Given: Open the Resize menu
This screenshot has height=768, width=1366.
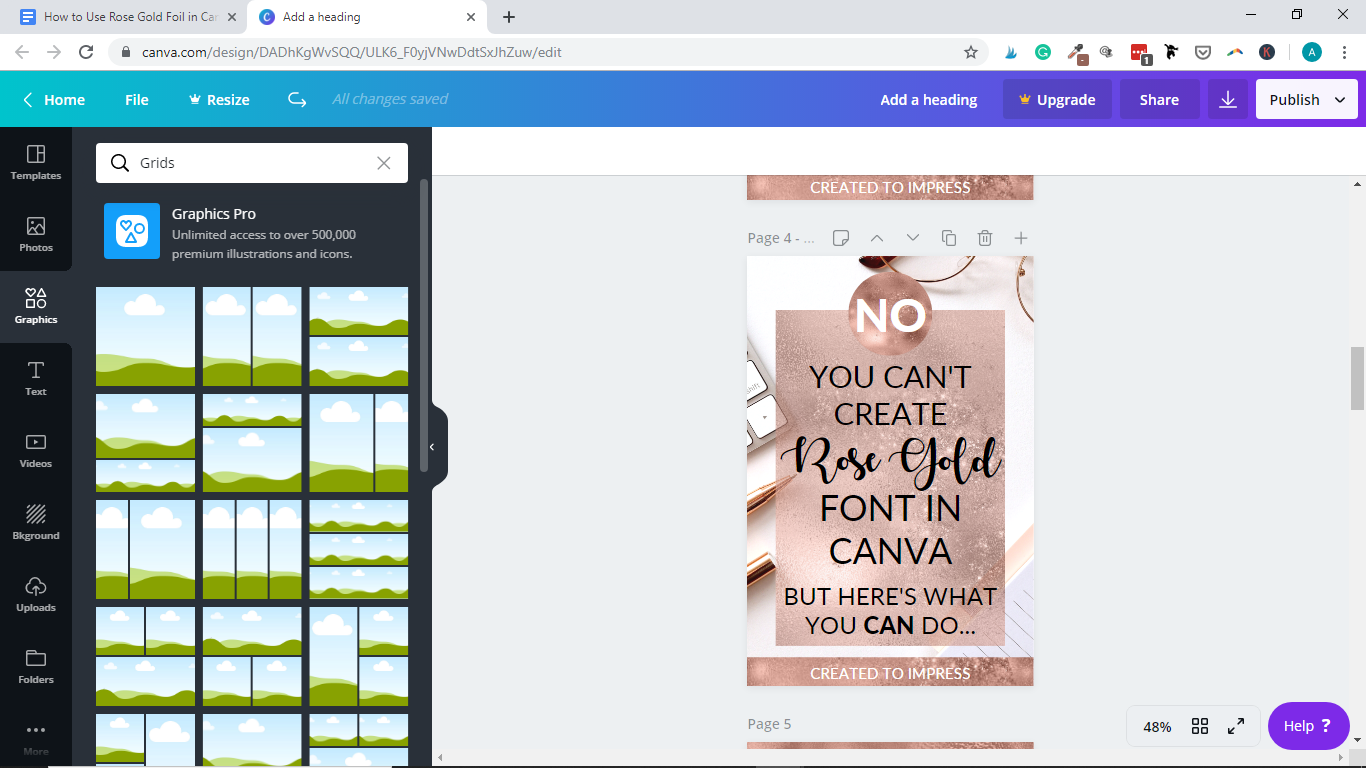Looking at the screenshot, I should 219,99.
